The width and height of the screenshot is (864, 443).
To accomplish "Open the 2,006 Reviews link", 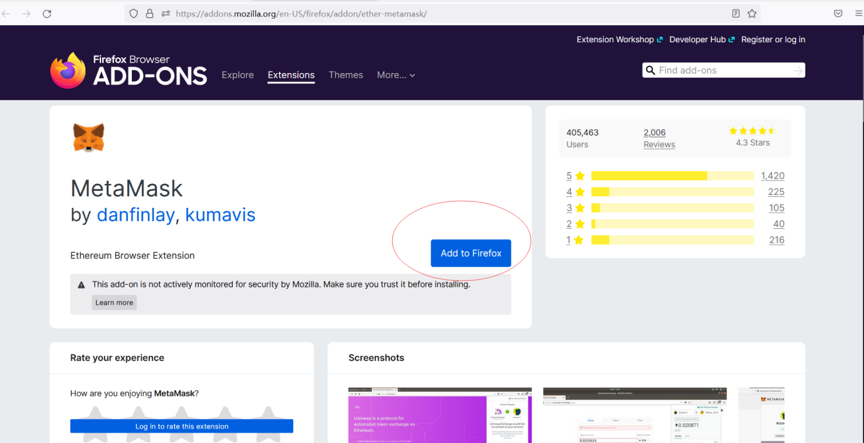I will [659, 138].
